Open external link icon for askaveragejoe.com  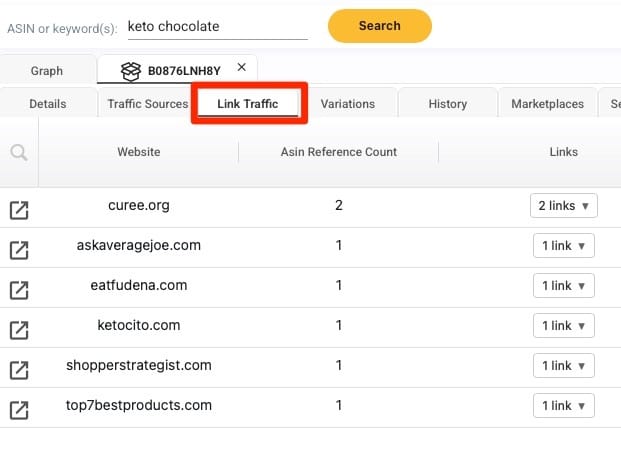19,249
